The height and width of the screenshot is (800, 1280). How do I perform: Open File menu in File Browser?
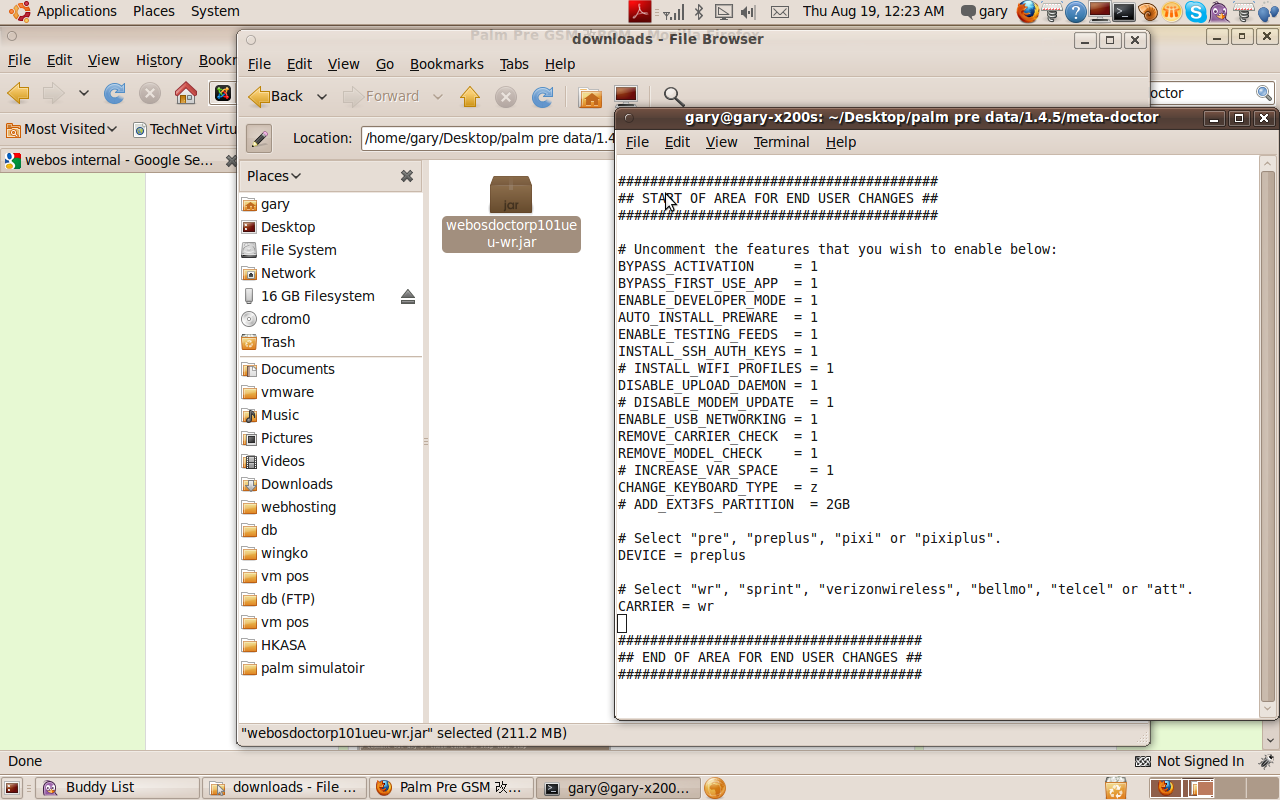click(x=259, y=64)
